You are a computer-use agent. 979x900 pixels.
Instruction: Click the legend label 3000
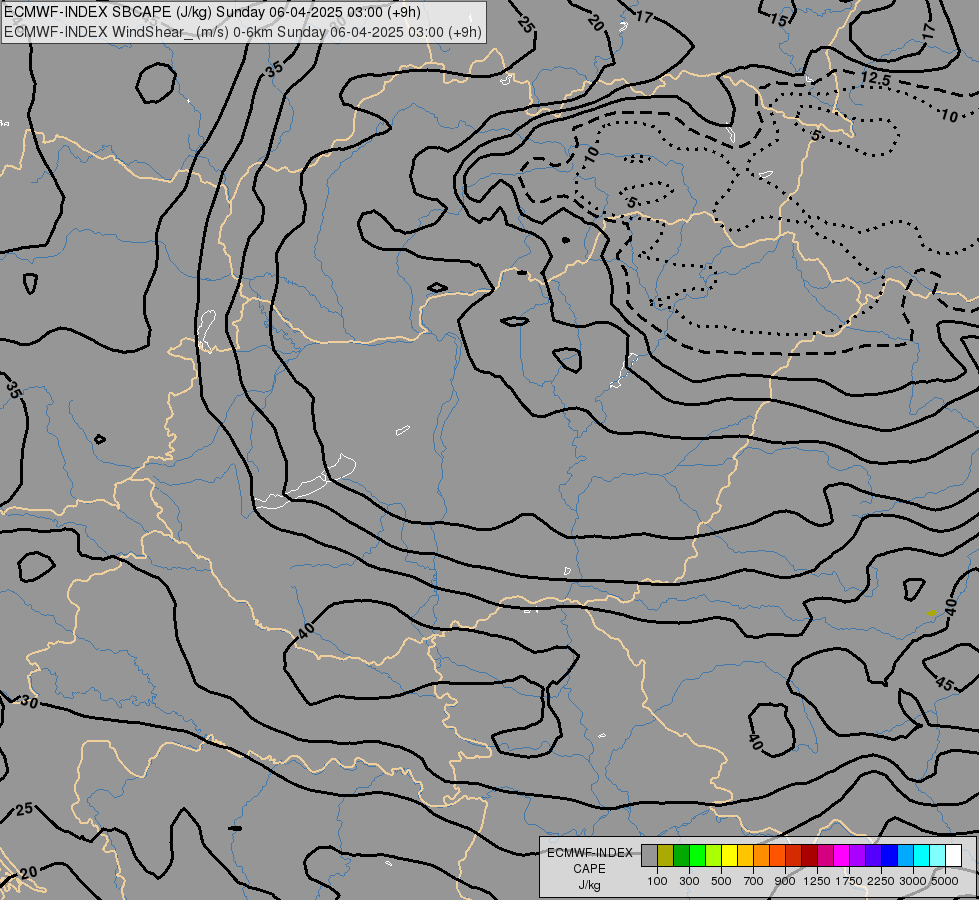(913, 881)
